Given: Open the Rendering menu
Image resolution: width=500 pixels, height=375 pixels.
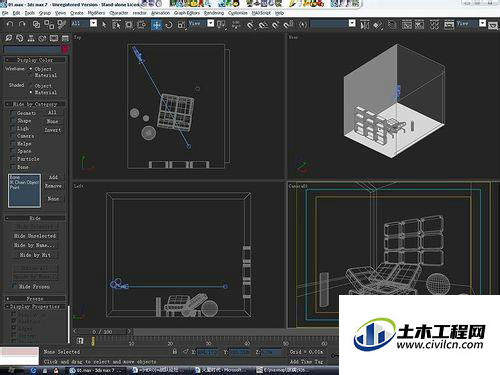Looking at the screenshot, I should pos(214,13).
